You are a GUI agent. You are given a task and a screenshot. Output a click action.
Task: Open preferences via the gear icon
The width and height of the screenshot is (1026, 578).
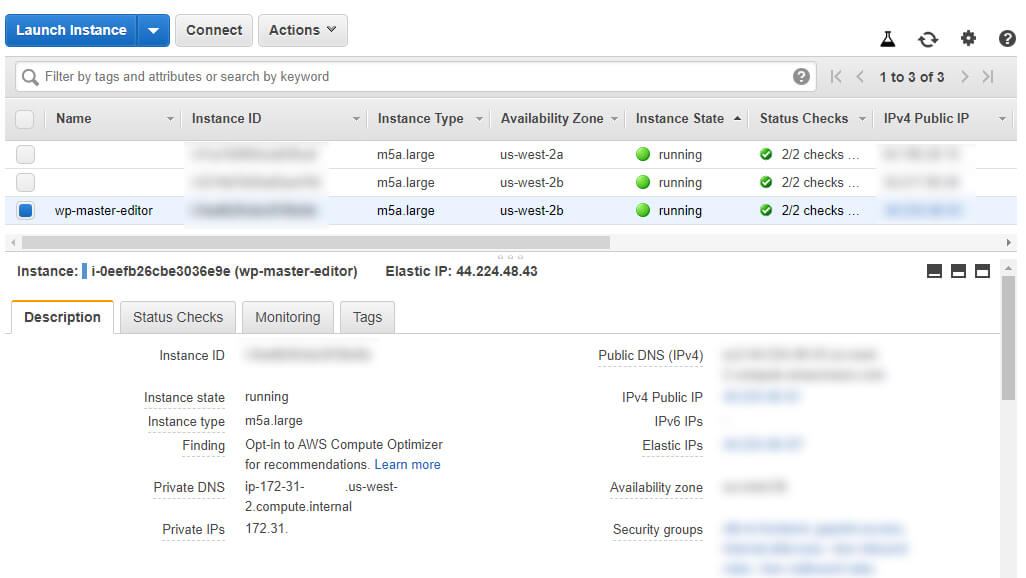pyautogui.click(x=967, y=38)
